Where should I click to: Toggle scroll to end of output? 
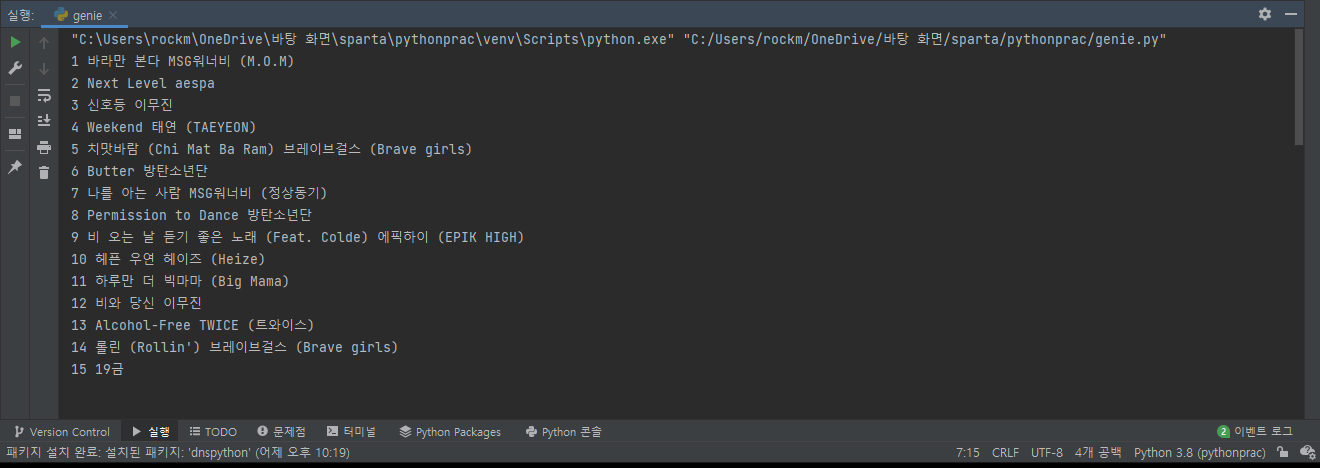click(44, 121)
